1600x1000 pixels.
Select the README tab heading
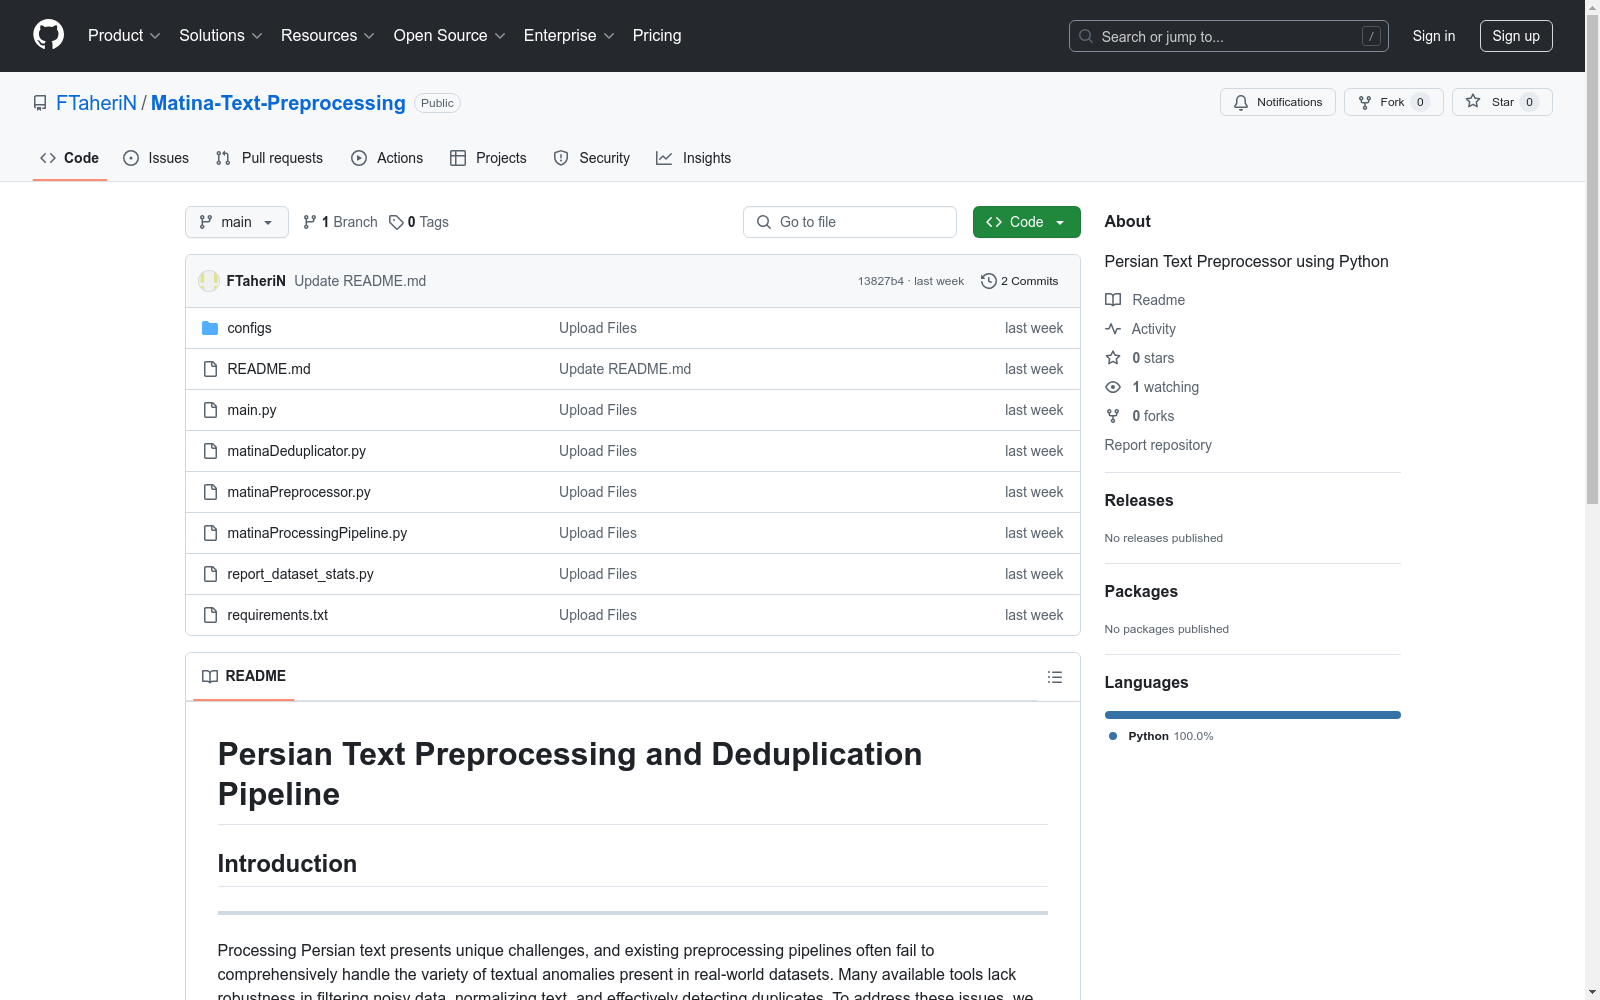[x=244, y=676]
